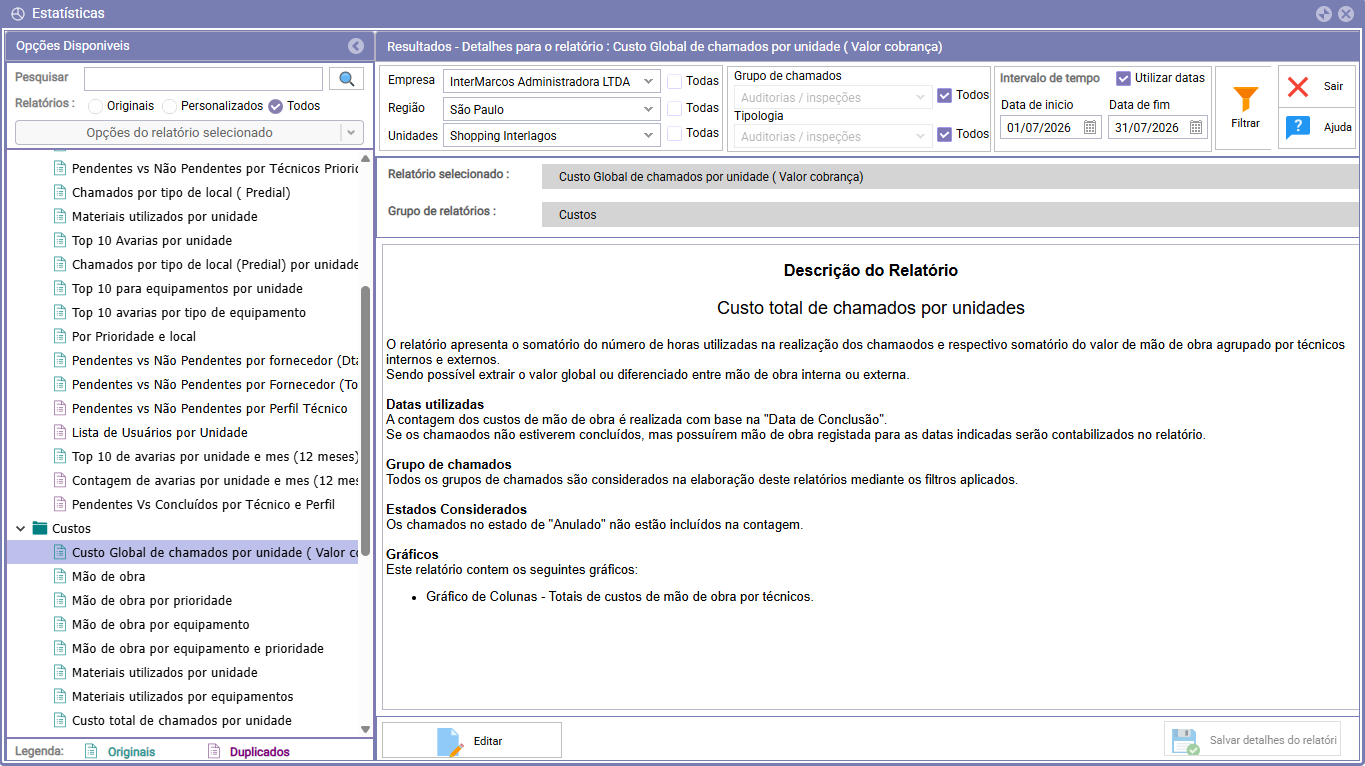This screenshot has height=766, width=1365.
Task: Click the Filtrar button
Action: [x=1245, y=108]
